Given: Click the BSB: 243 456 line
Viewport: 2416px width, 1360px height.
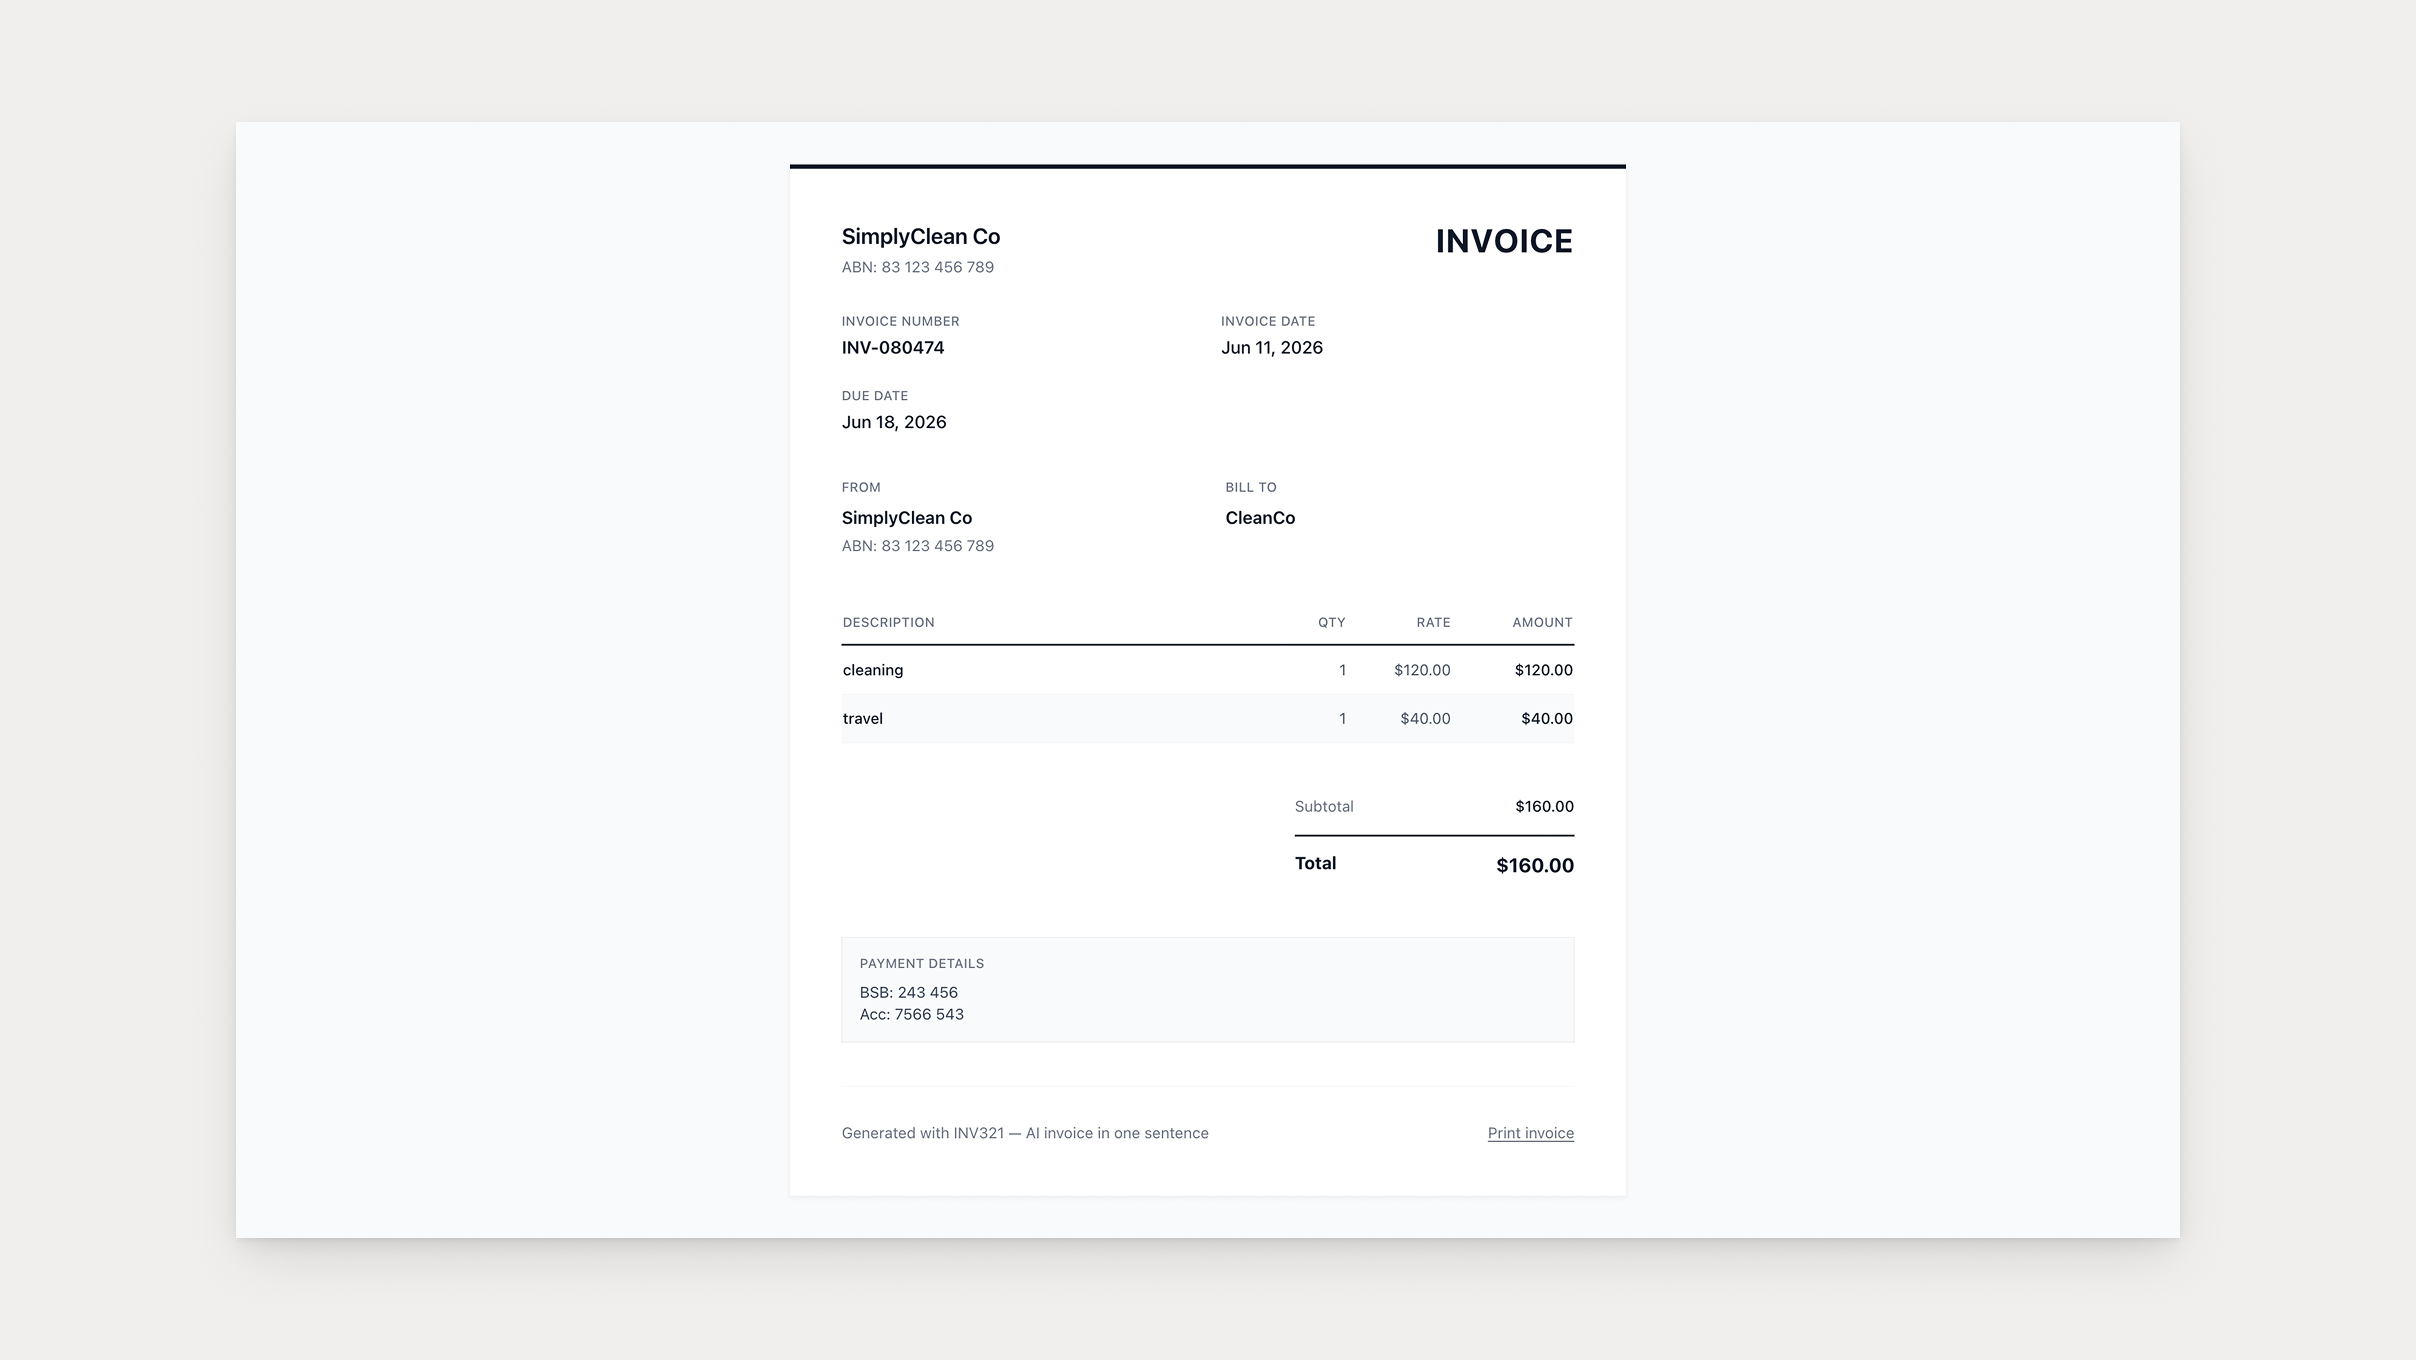Looking at the screenshot, I should click(909, 992).
